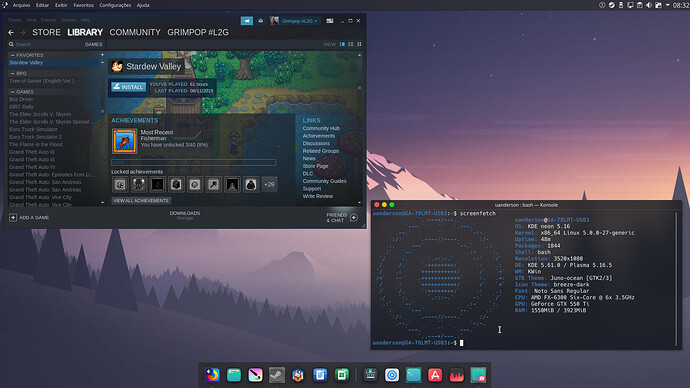Click the Stardew Valley game icon
Image resolution: width=690 pixels, height=388 pixels.
tap(117, 66)
